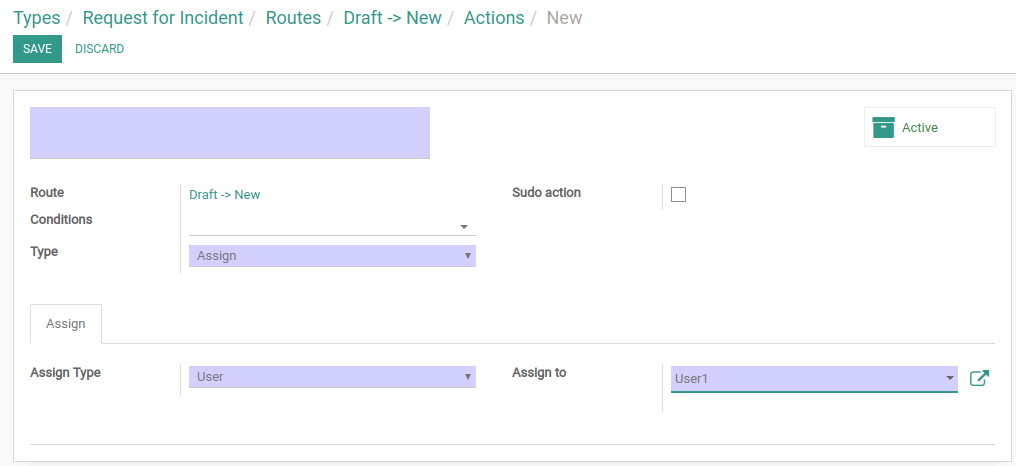Focus the empty action name field
This screenshot has width=1016, height=466.
point(230,133)
